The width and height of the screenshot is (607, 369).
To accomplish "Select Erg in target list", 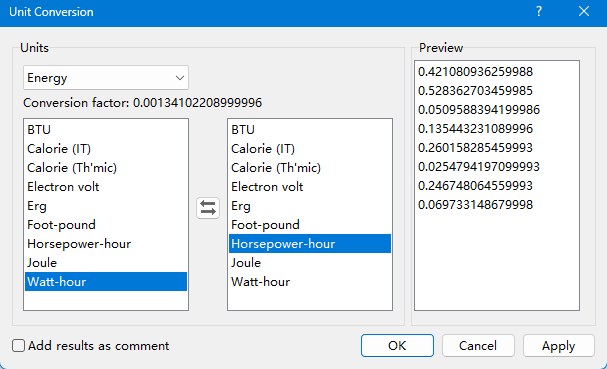I will point(310,206).
